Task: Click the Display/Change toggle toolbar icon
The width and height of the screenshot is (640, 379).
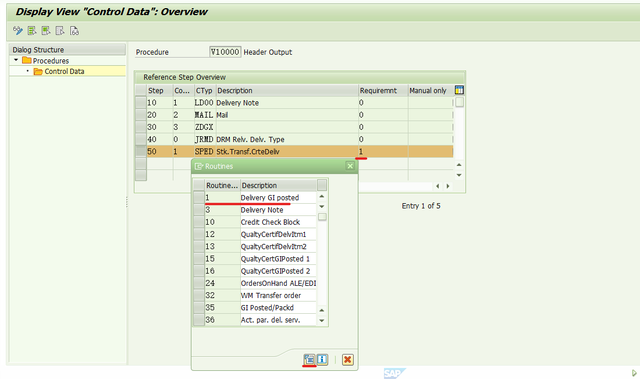Action: point(18,31)
